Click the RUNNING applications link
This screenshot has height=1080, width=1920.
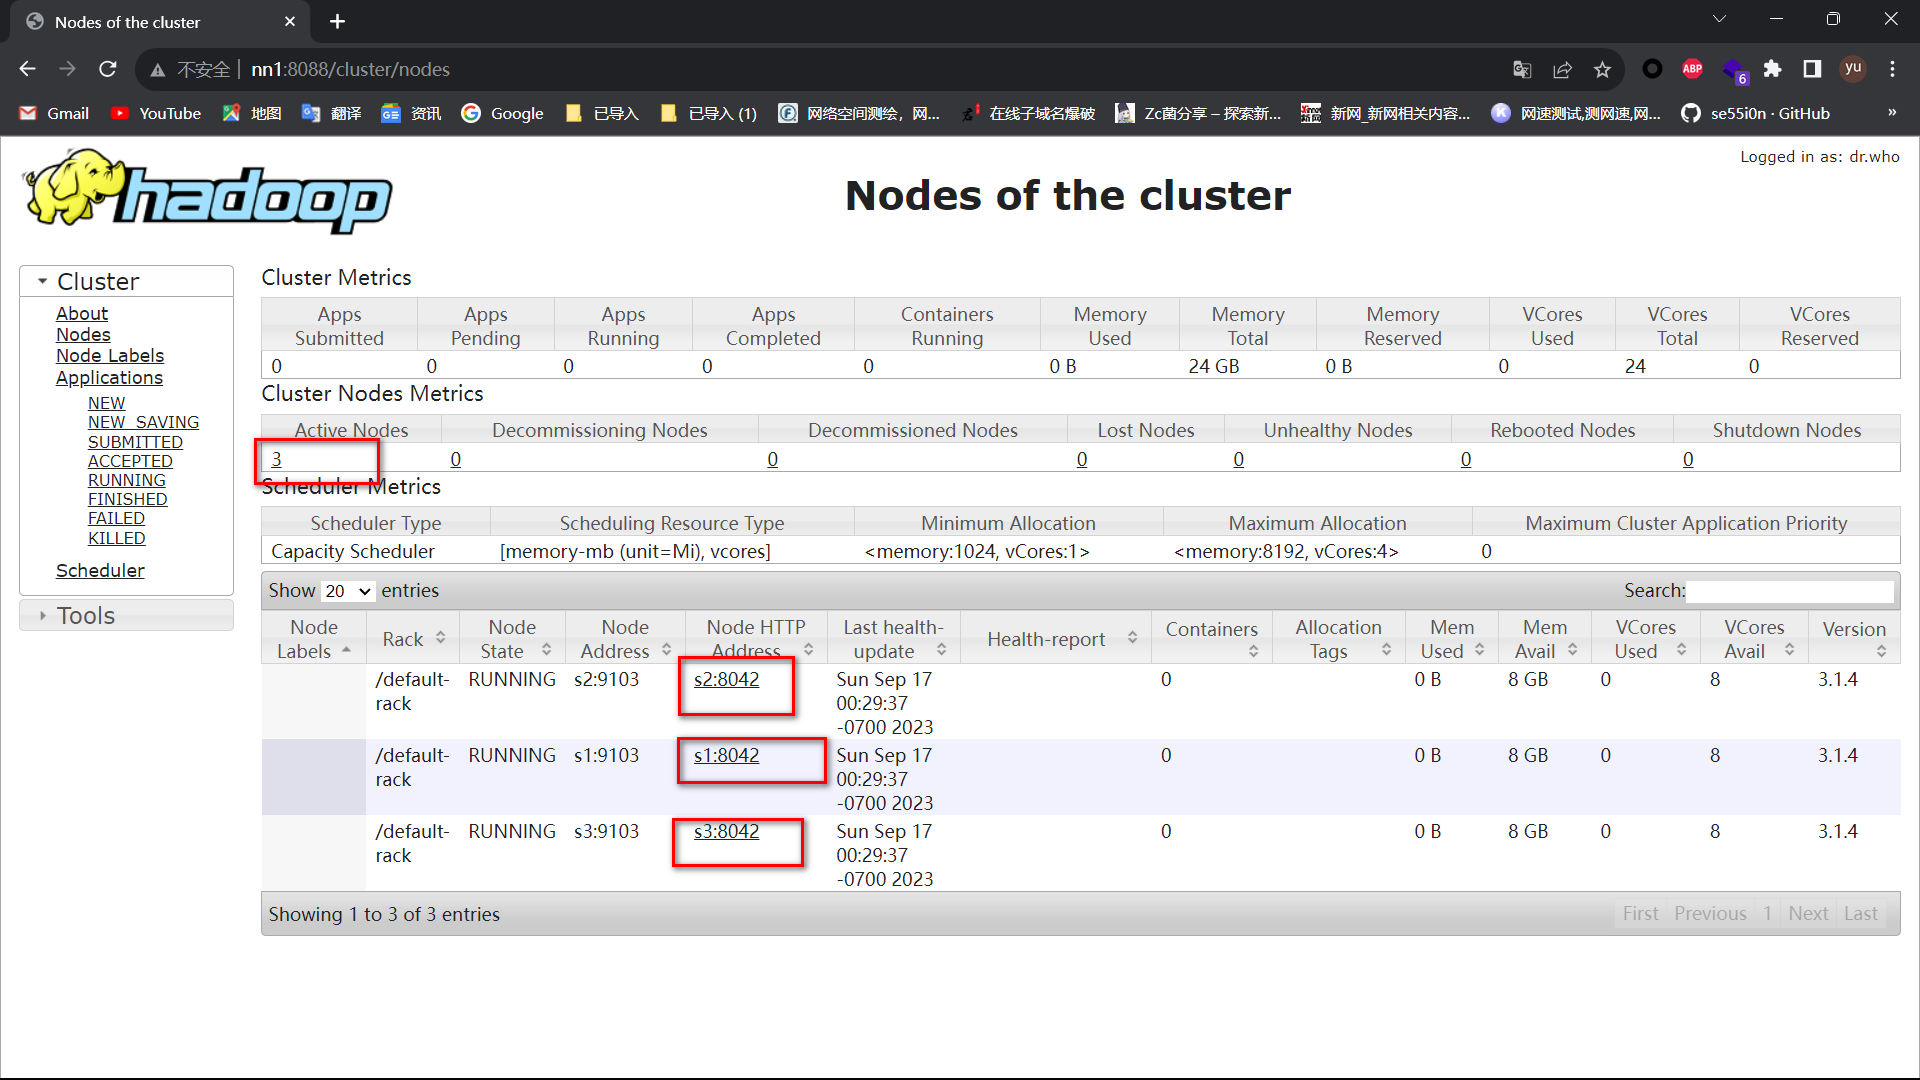pos(127,480)
